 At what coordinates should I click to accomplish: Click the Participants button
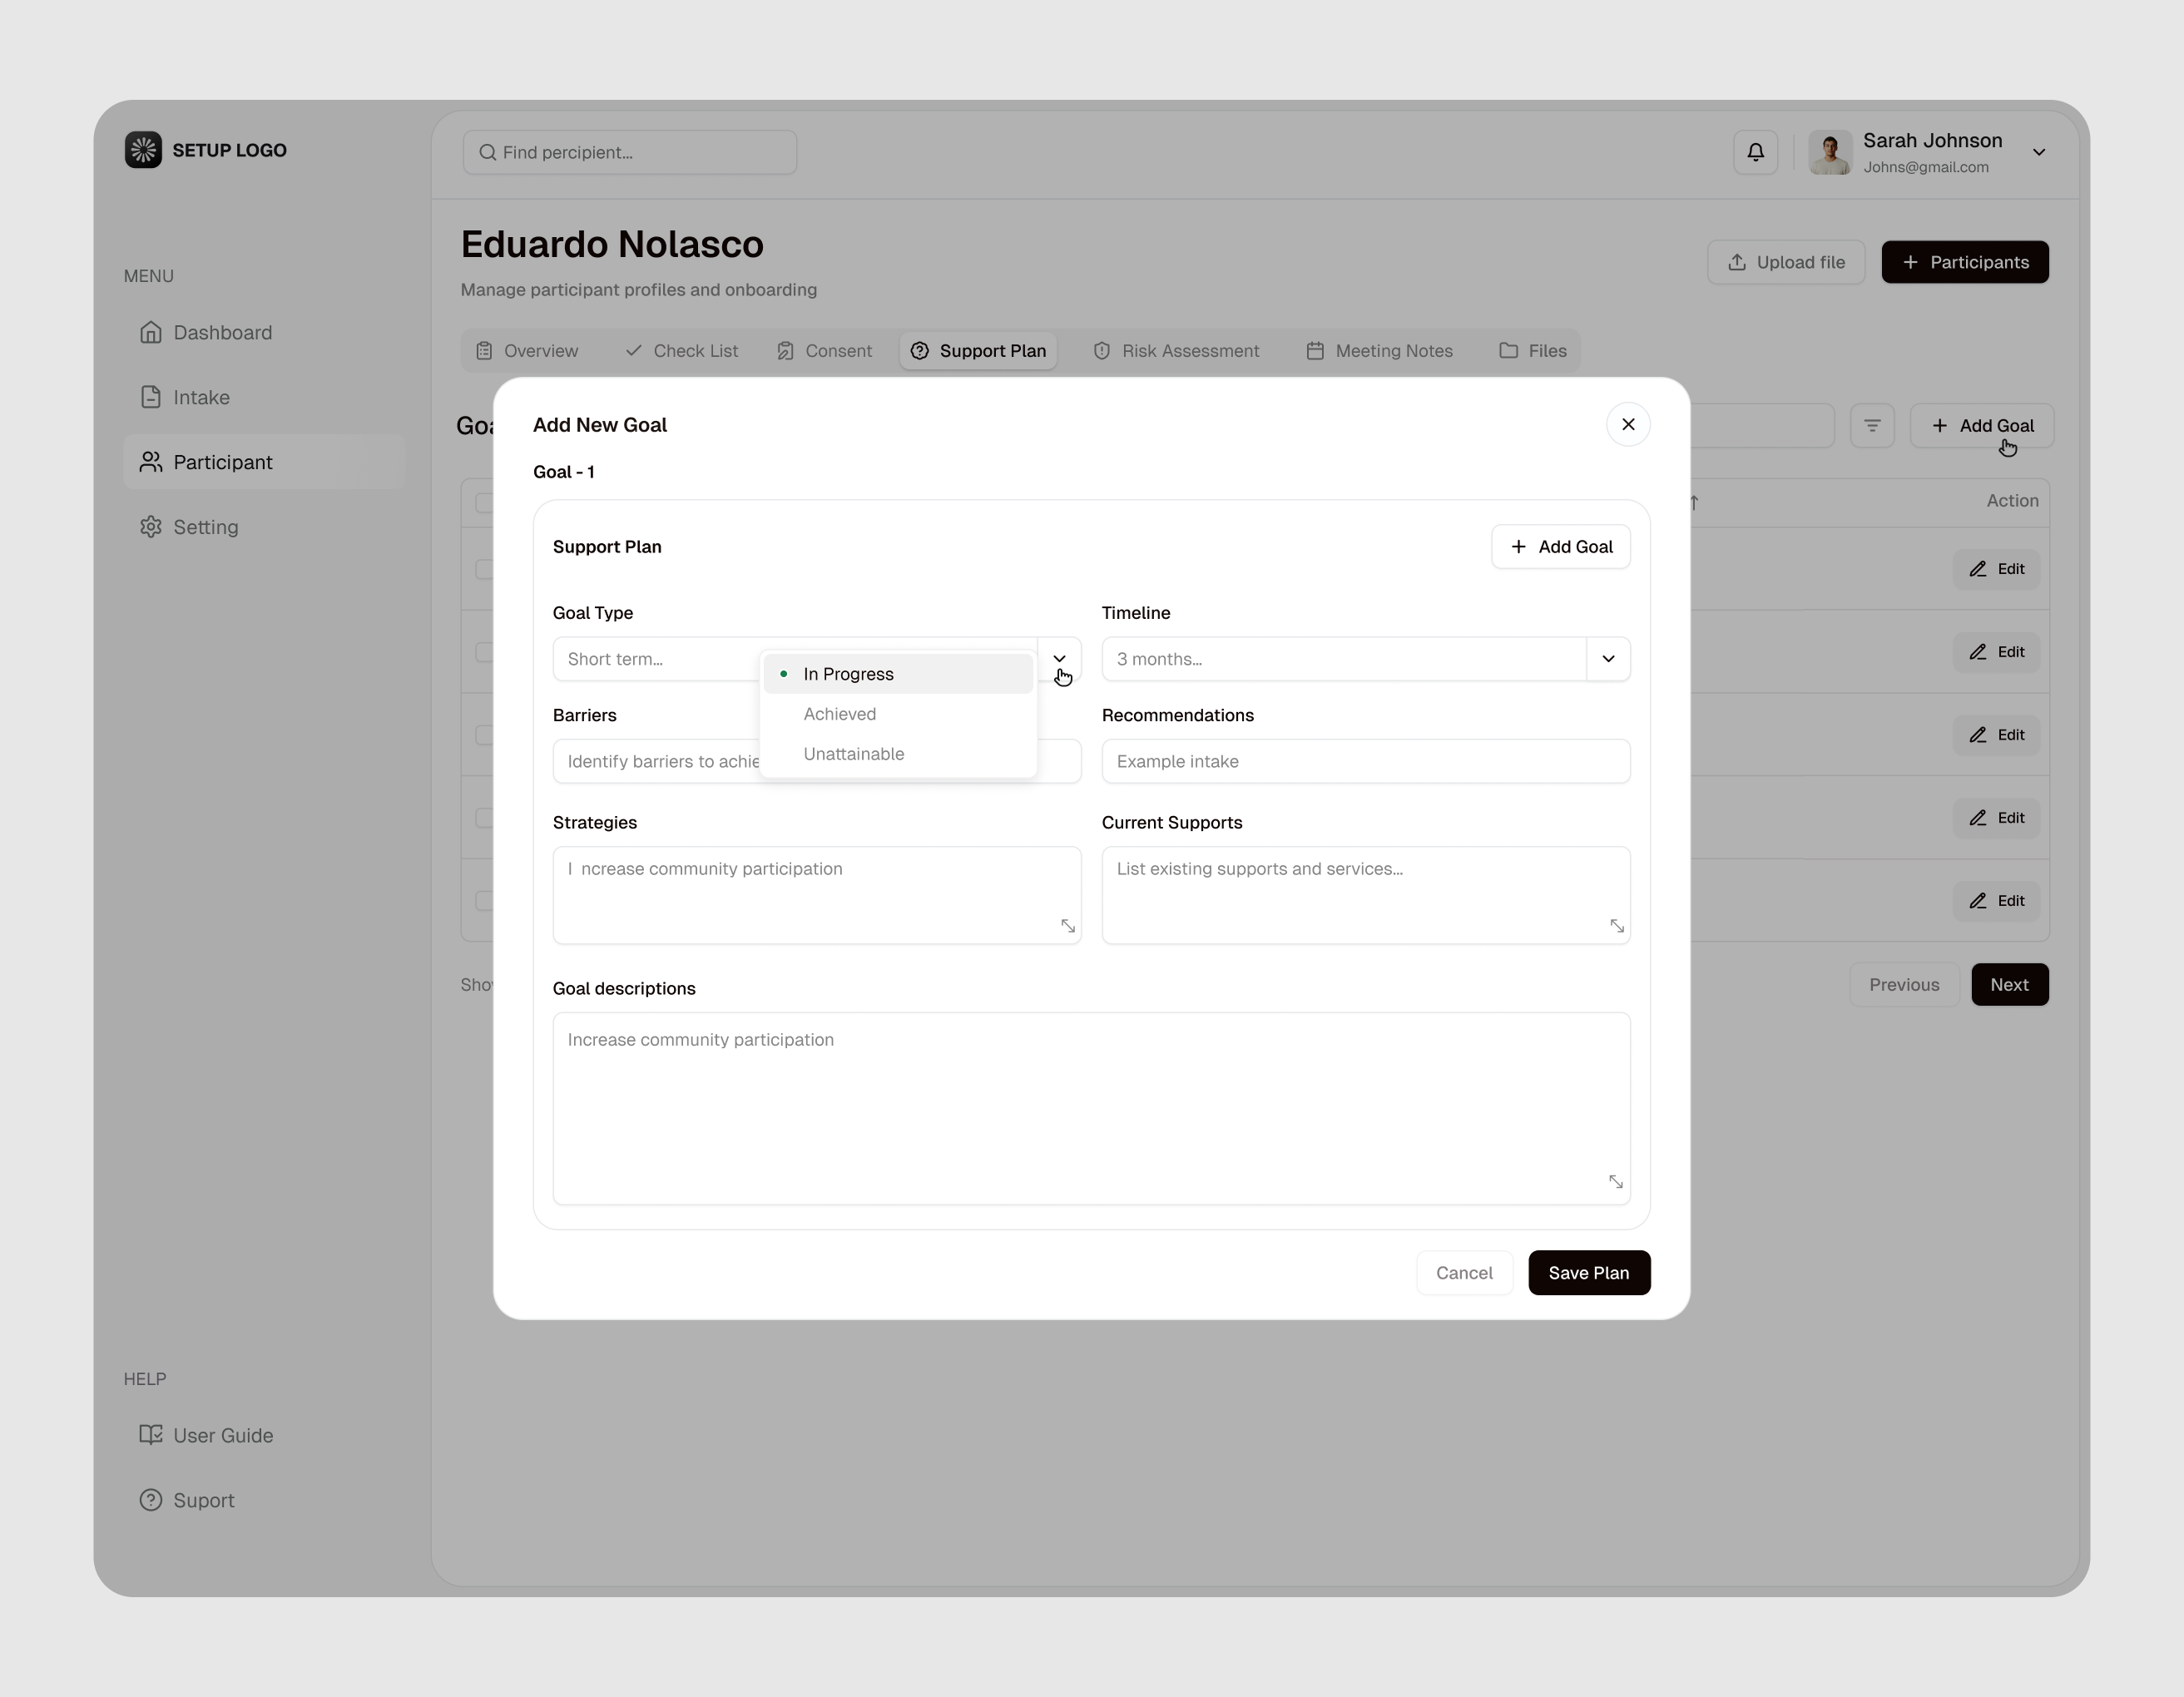(x=1964, y=261)
